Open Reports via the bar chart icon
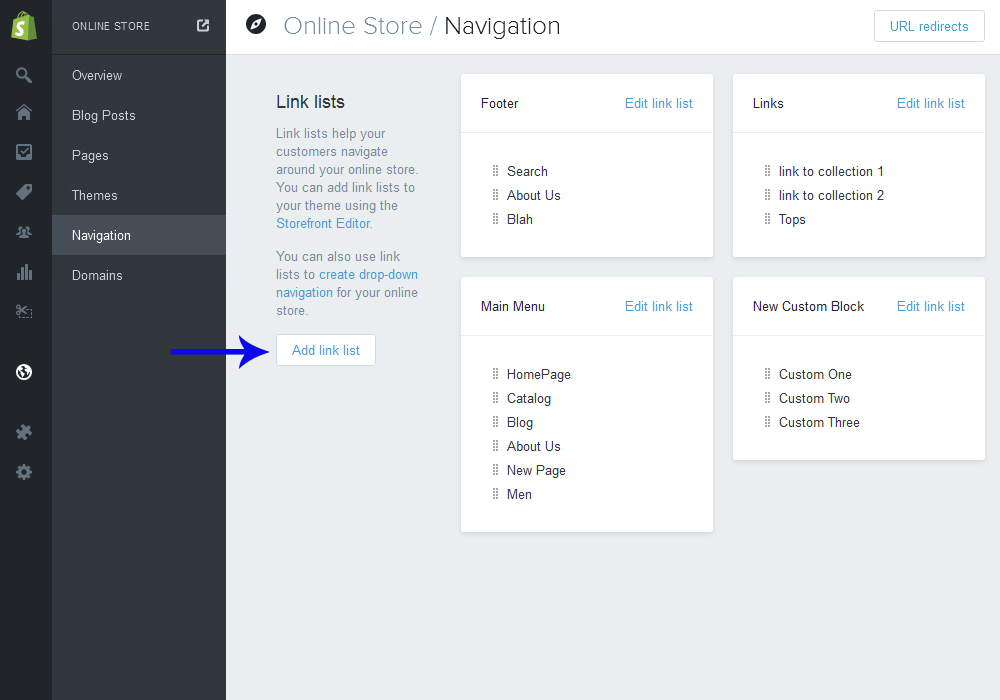The height and width of the screenshot is (700, 1000). click(x=24, y=272)
